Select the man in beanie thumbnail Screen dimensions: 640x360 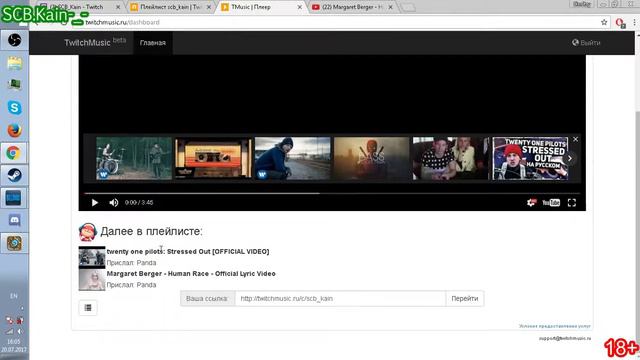[292, 158]
